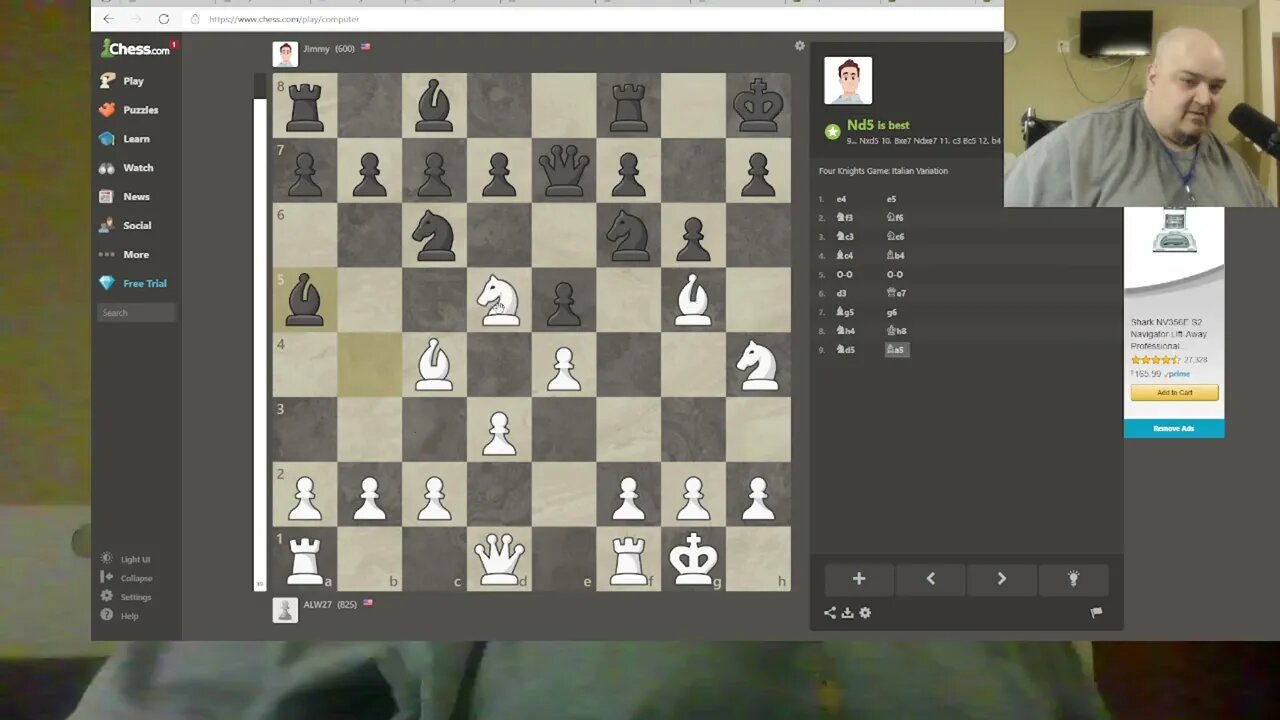The height and width of the screenshot is (720, 1280).
Task: Select Black's move Kh8 in move list
Action: click(896, 331)
